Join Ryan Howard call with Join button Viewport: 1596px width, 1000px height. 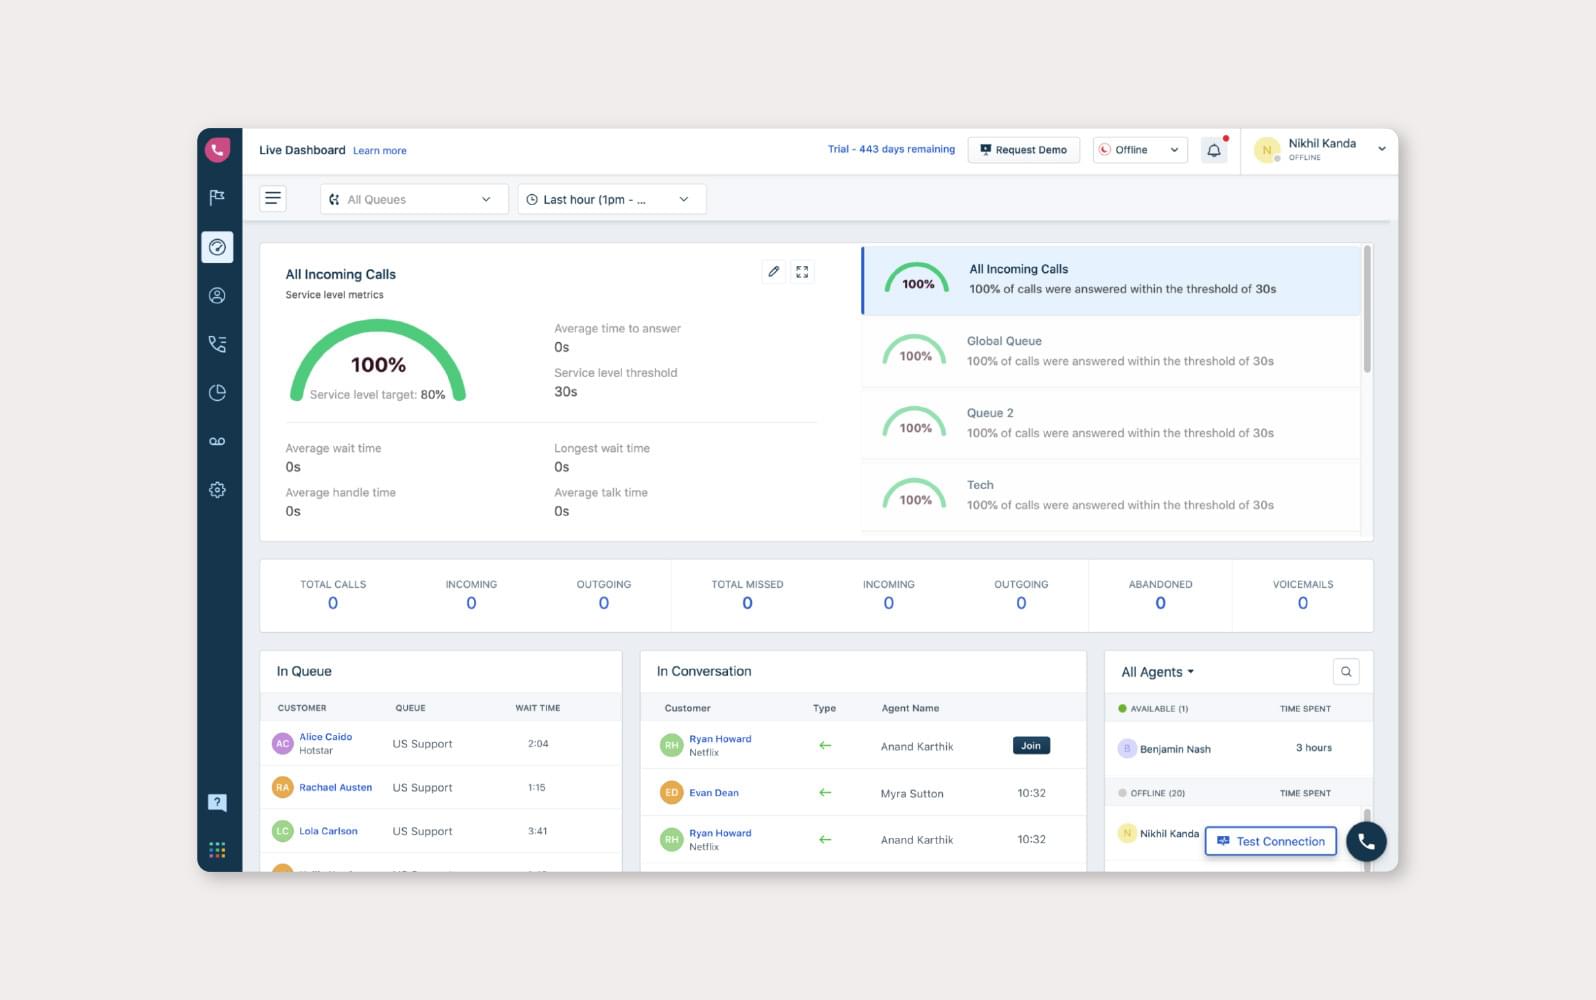[x=1031, y=746]
